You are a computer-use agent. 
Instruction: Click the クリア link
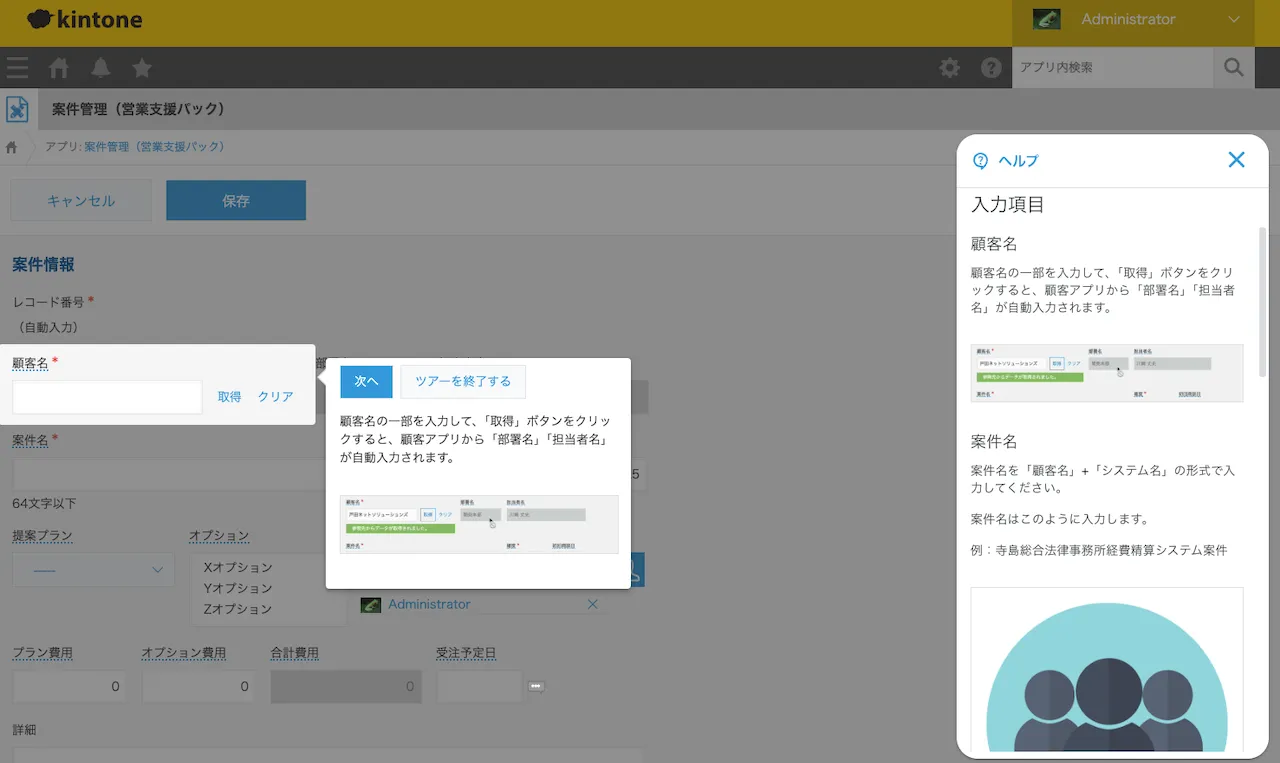276,397
